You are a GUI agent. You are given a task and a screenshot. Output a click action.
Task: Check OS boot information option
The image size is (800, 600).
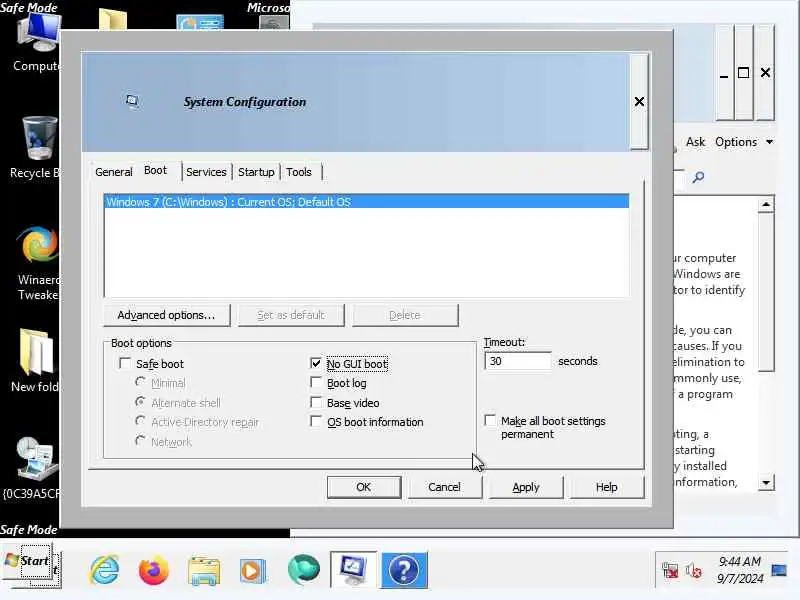(316, 421)
